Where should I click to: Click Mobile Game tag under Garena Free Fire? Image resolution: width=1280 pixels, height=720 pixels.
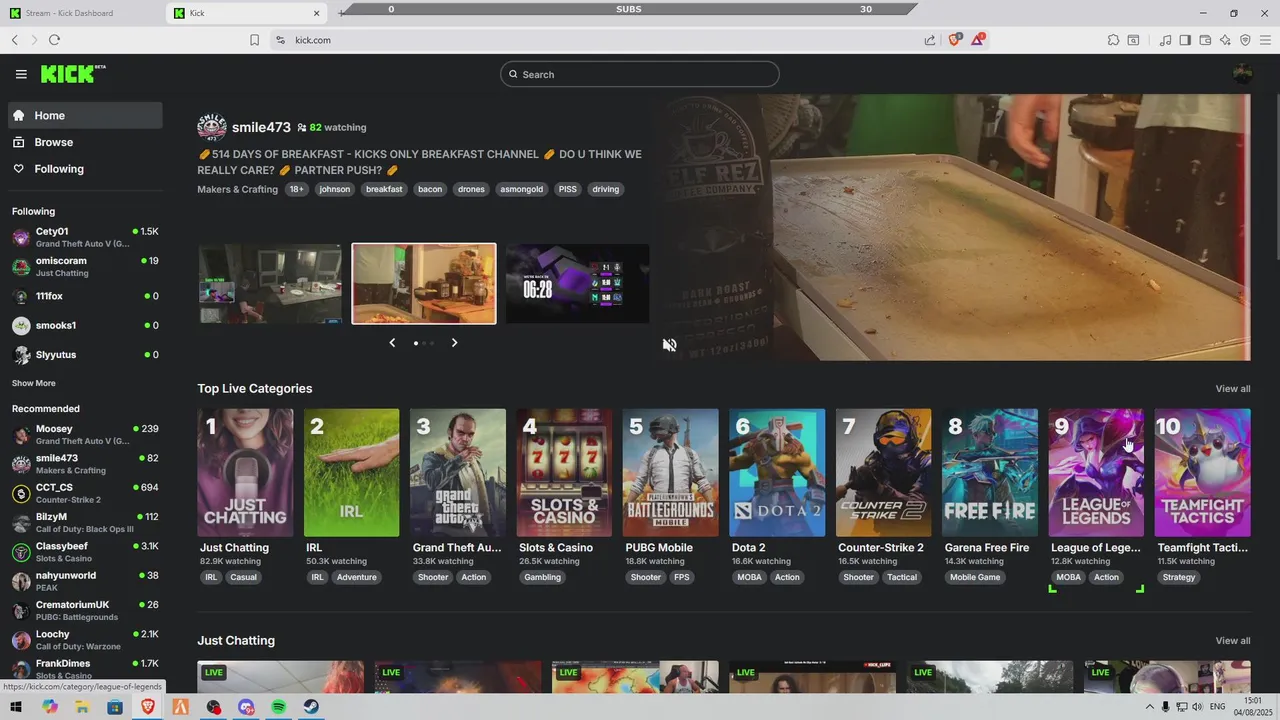(975, 577)
